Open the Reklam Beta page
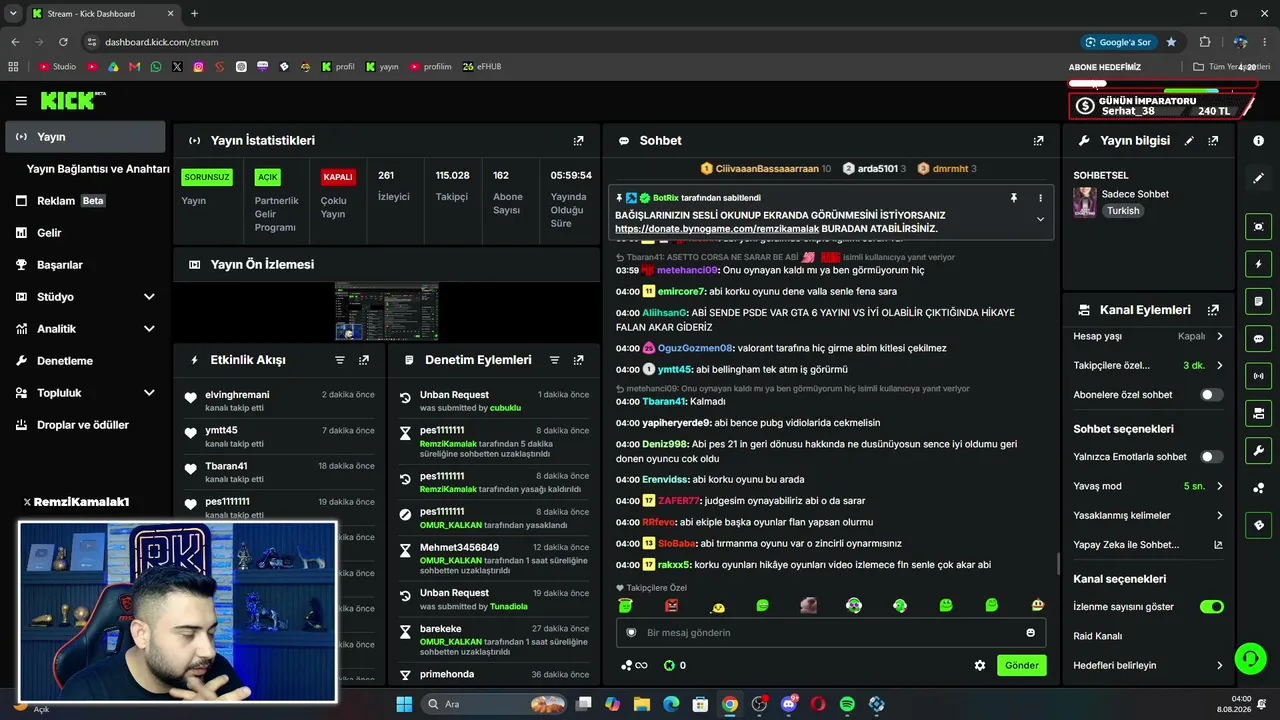Image resolution: width=1280 pixels, height=720 pixels. (85, 201)
